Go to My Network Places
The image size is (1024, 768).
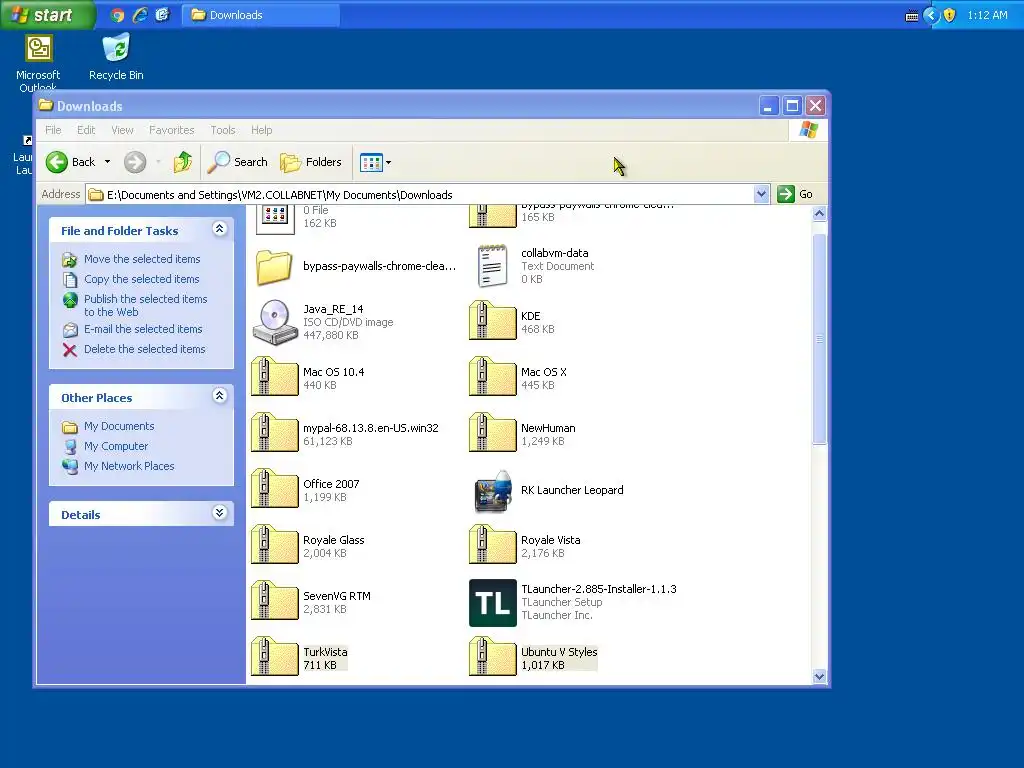[x=129, y=466]
